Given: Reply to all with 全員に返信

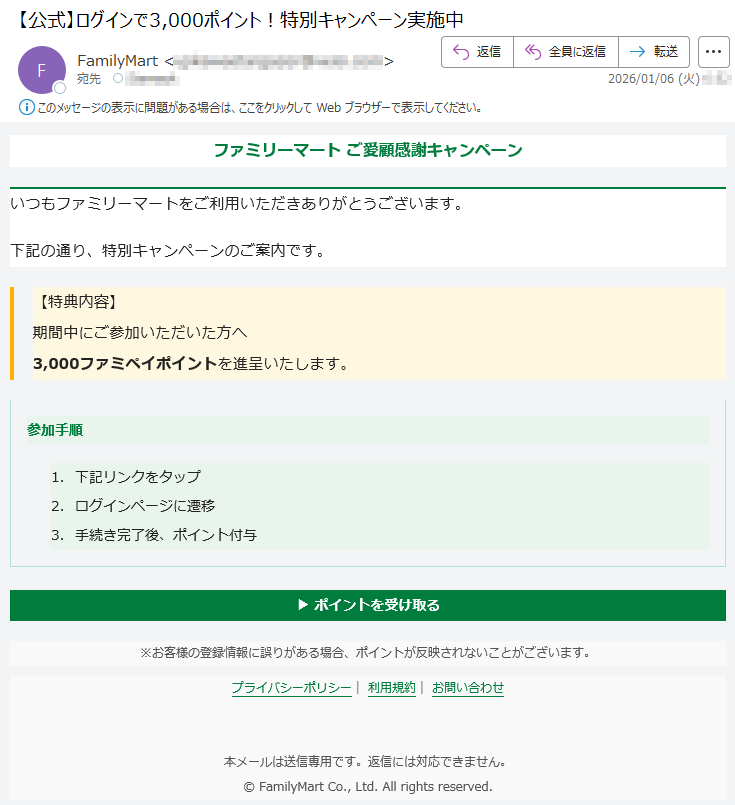Looking at the screenshot, I should [565, 52].
